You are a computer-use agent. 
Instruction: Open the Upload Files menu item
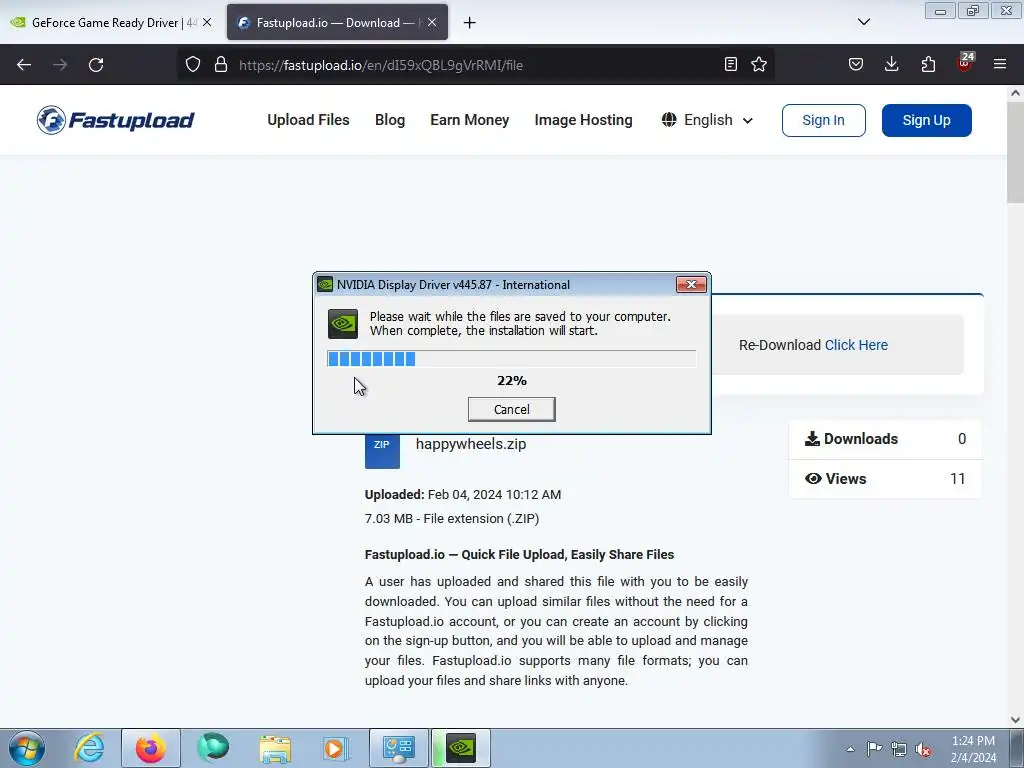pyautogui.click(x=308, y=120)
